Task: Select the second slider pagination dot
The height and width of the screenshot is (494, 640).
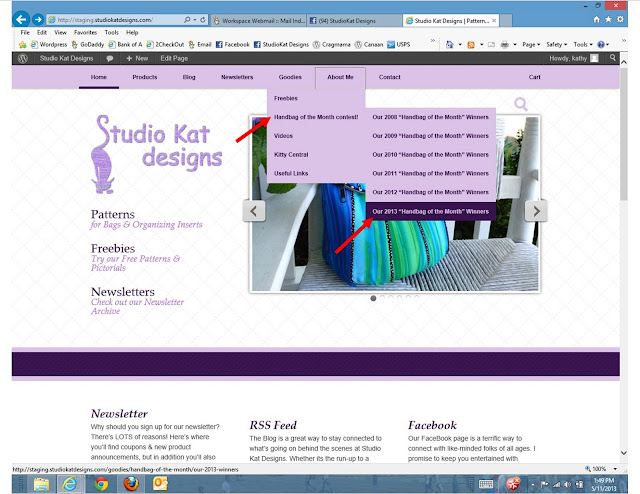Action: click(382, 298)
